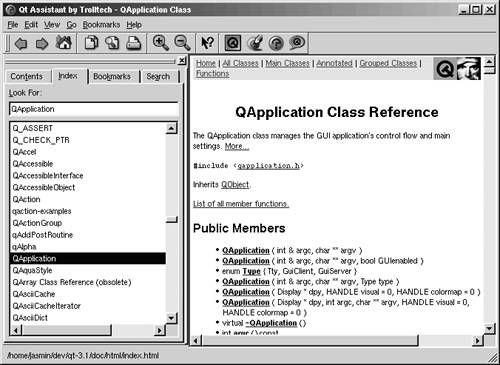Click document pane scroll left arrow
Viewport: 500px width, 365px height.
[x=196, y=341]
